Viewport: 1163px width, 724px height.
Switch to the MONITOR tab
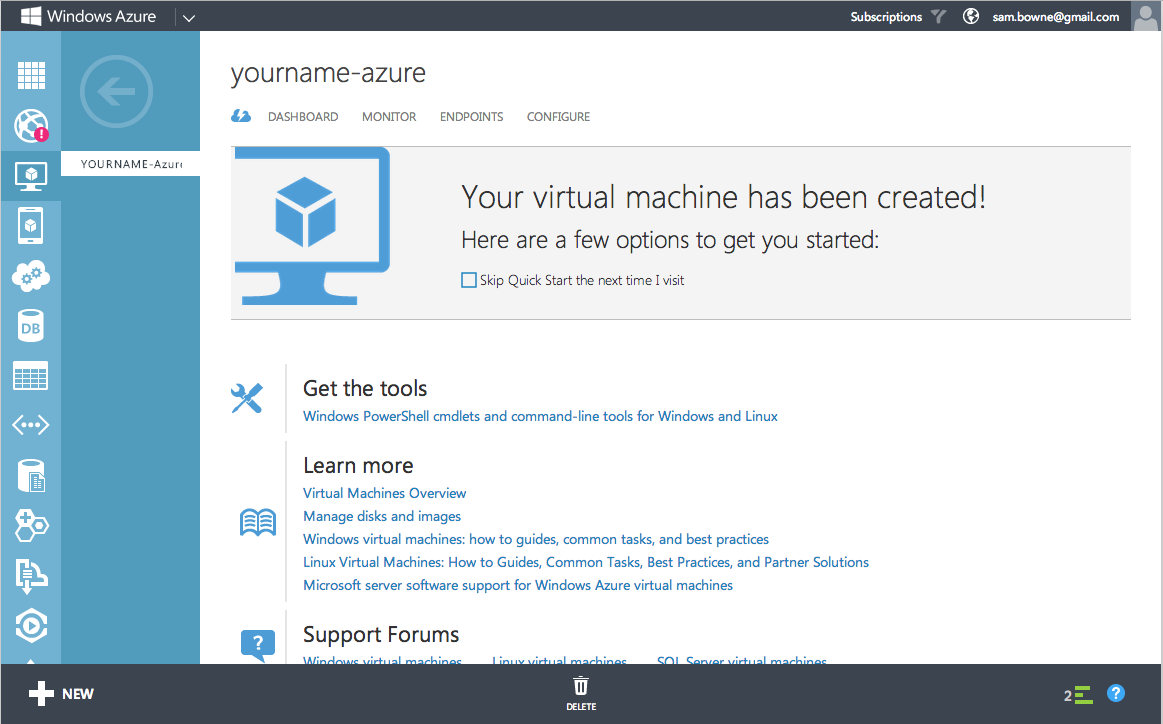click(389, 116)
